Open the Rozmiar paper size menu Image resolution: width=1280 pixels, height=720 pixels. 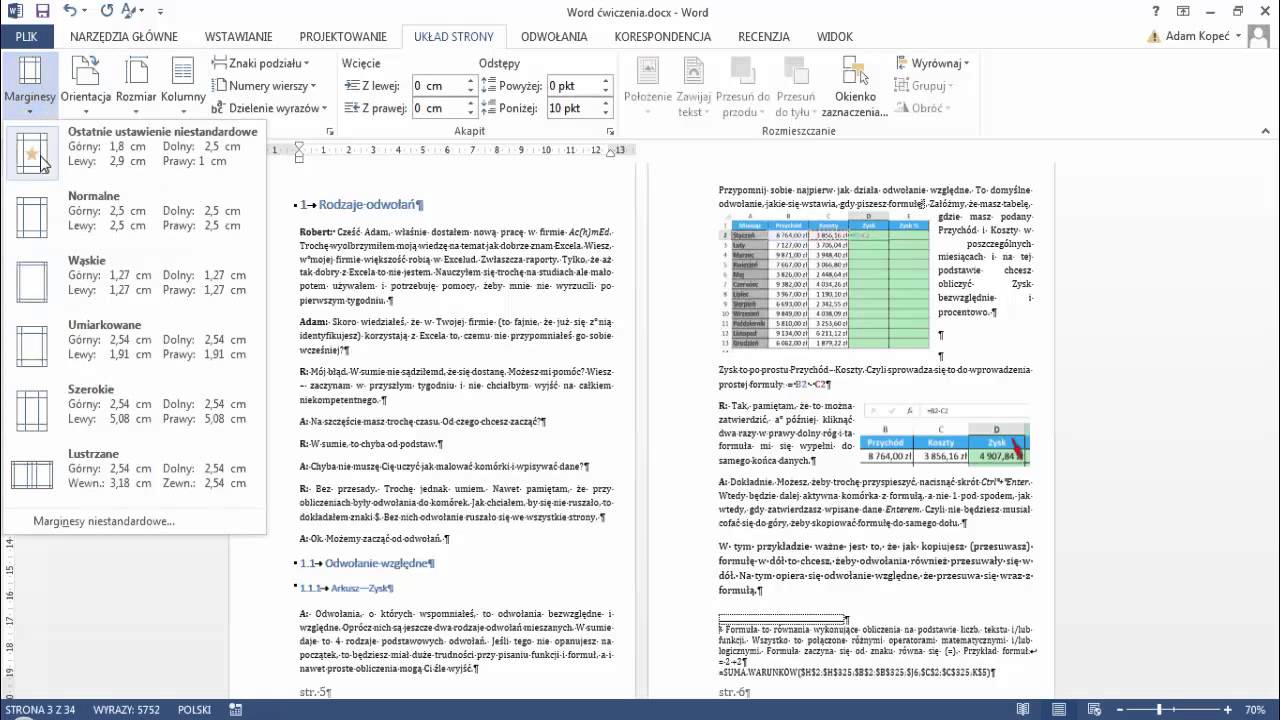(x=135, y=84)
